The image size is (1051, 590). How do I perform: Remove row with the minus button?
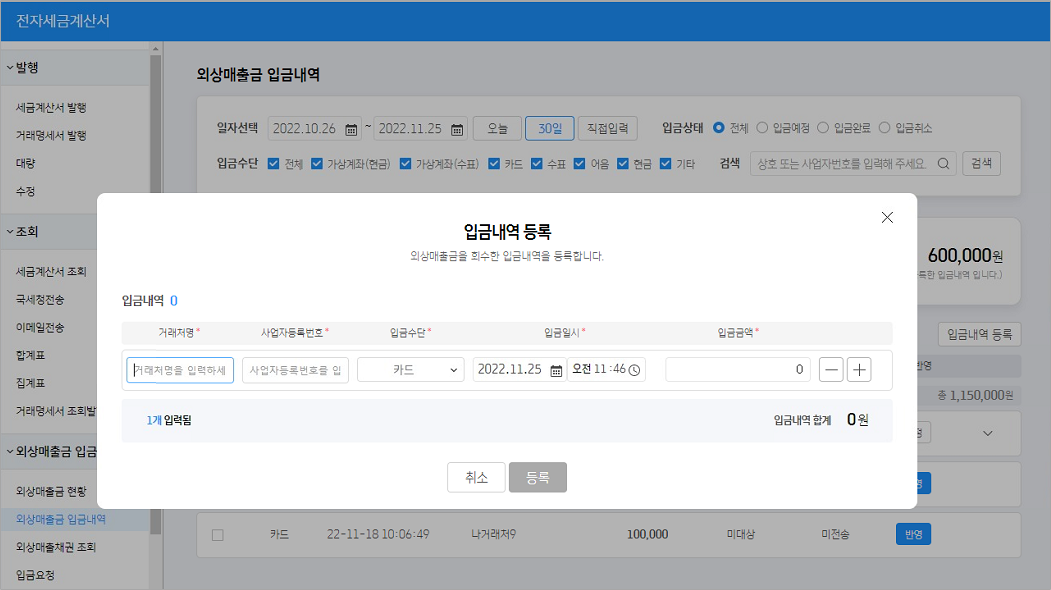click(831, 369)
